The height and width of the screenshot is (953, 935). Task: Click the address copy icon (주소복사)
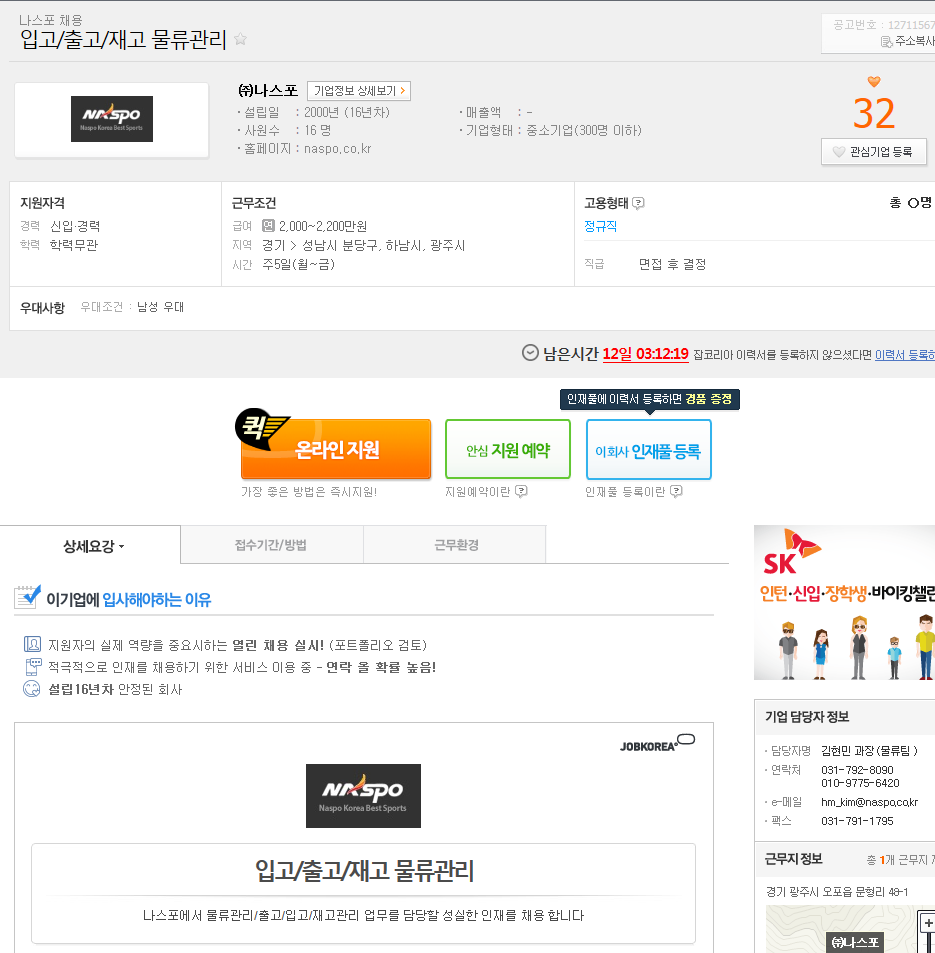coord(886,41)
